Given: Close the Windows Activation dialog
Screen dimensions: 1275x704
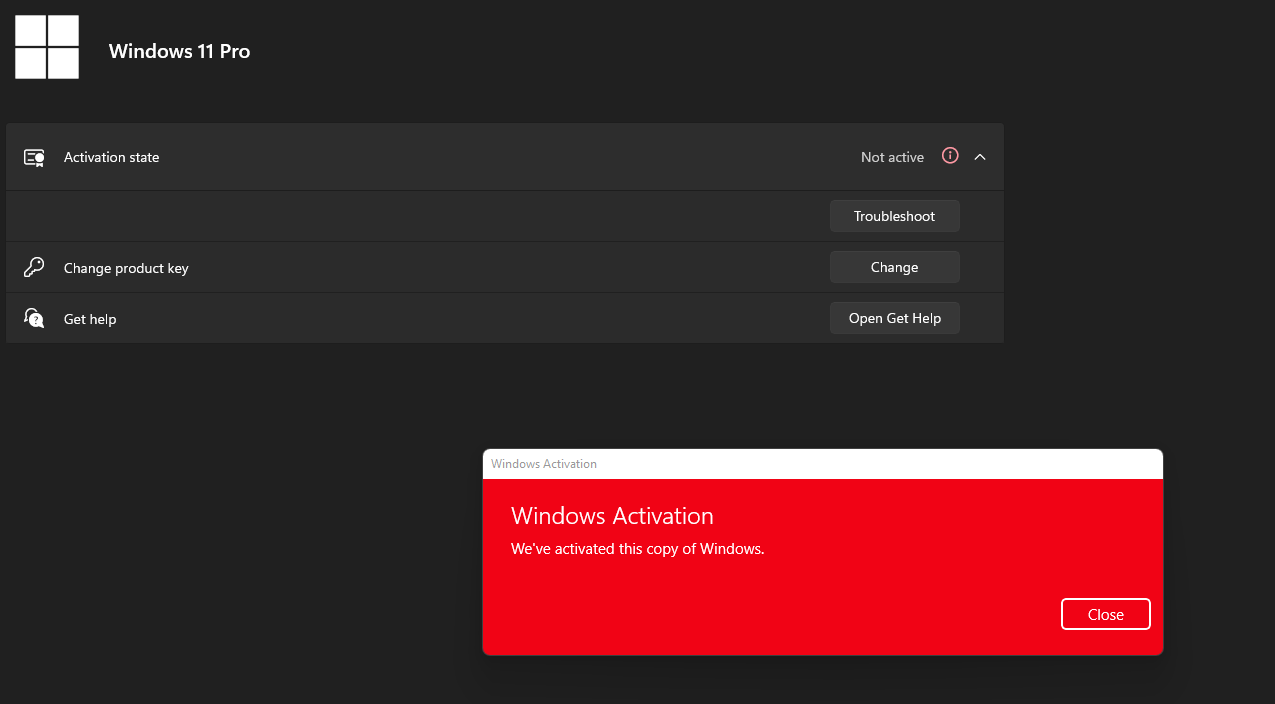Looking at the screenshot, I should [x=1106, y=614].
